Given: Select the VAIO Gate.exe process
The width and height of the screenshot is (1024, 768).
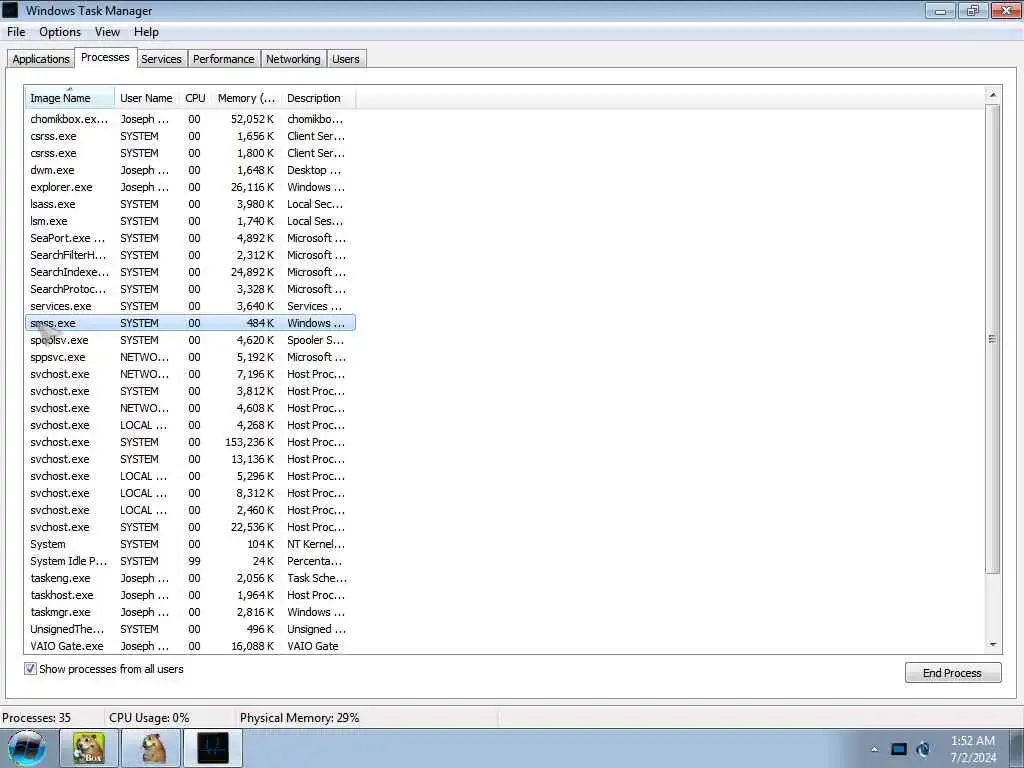Looking at the screenshot, I should point(190,646).
